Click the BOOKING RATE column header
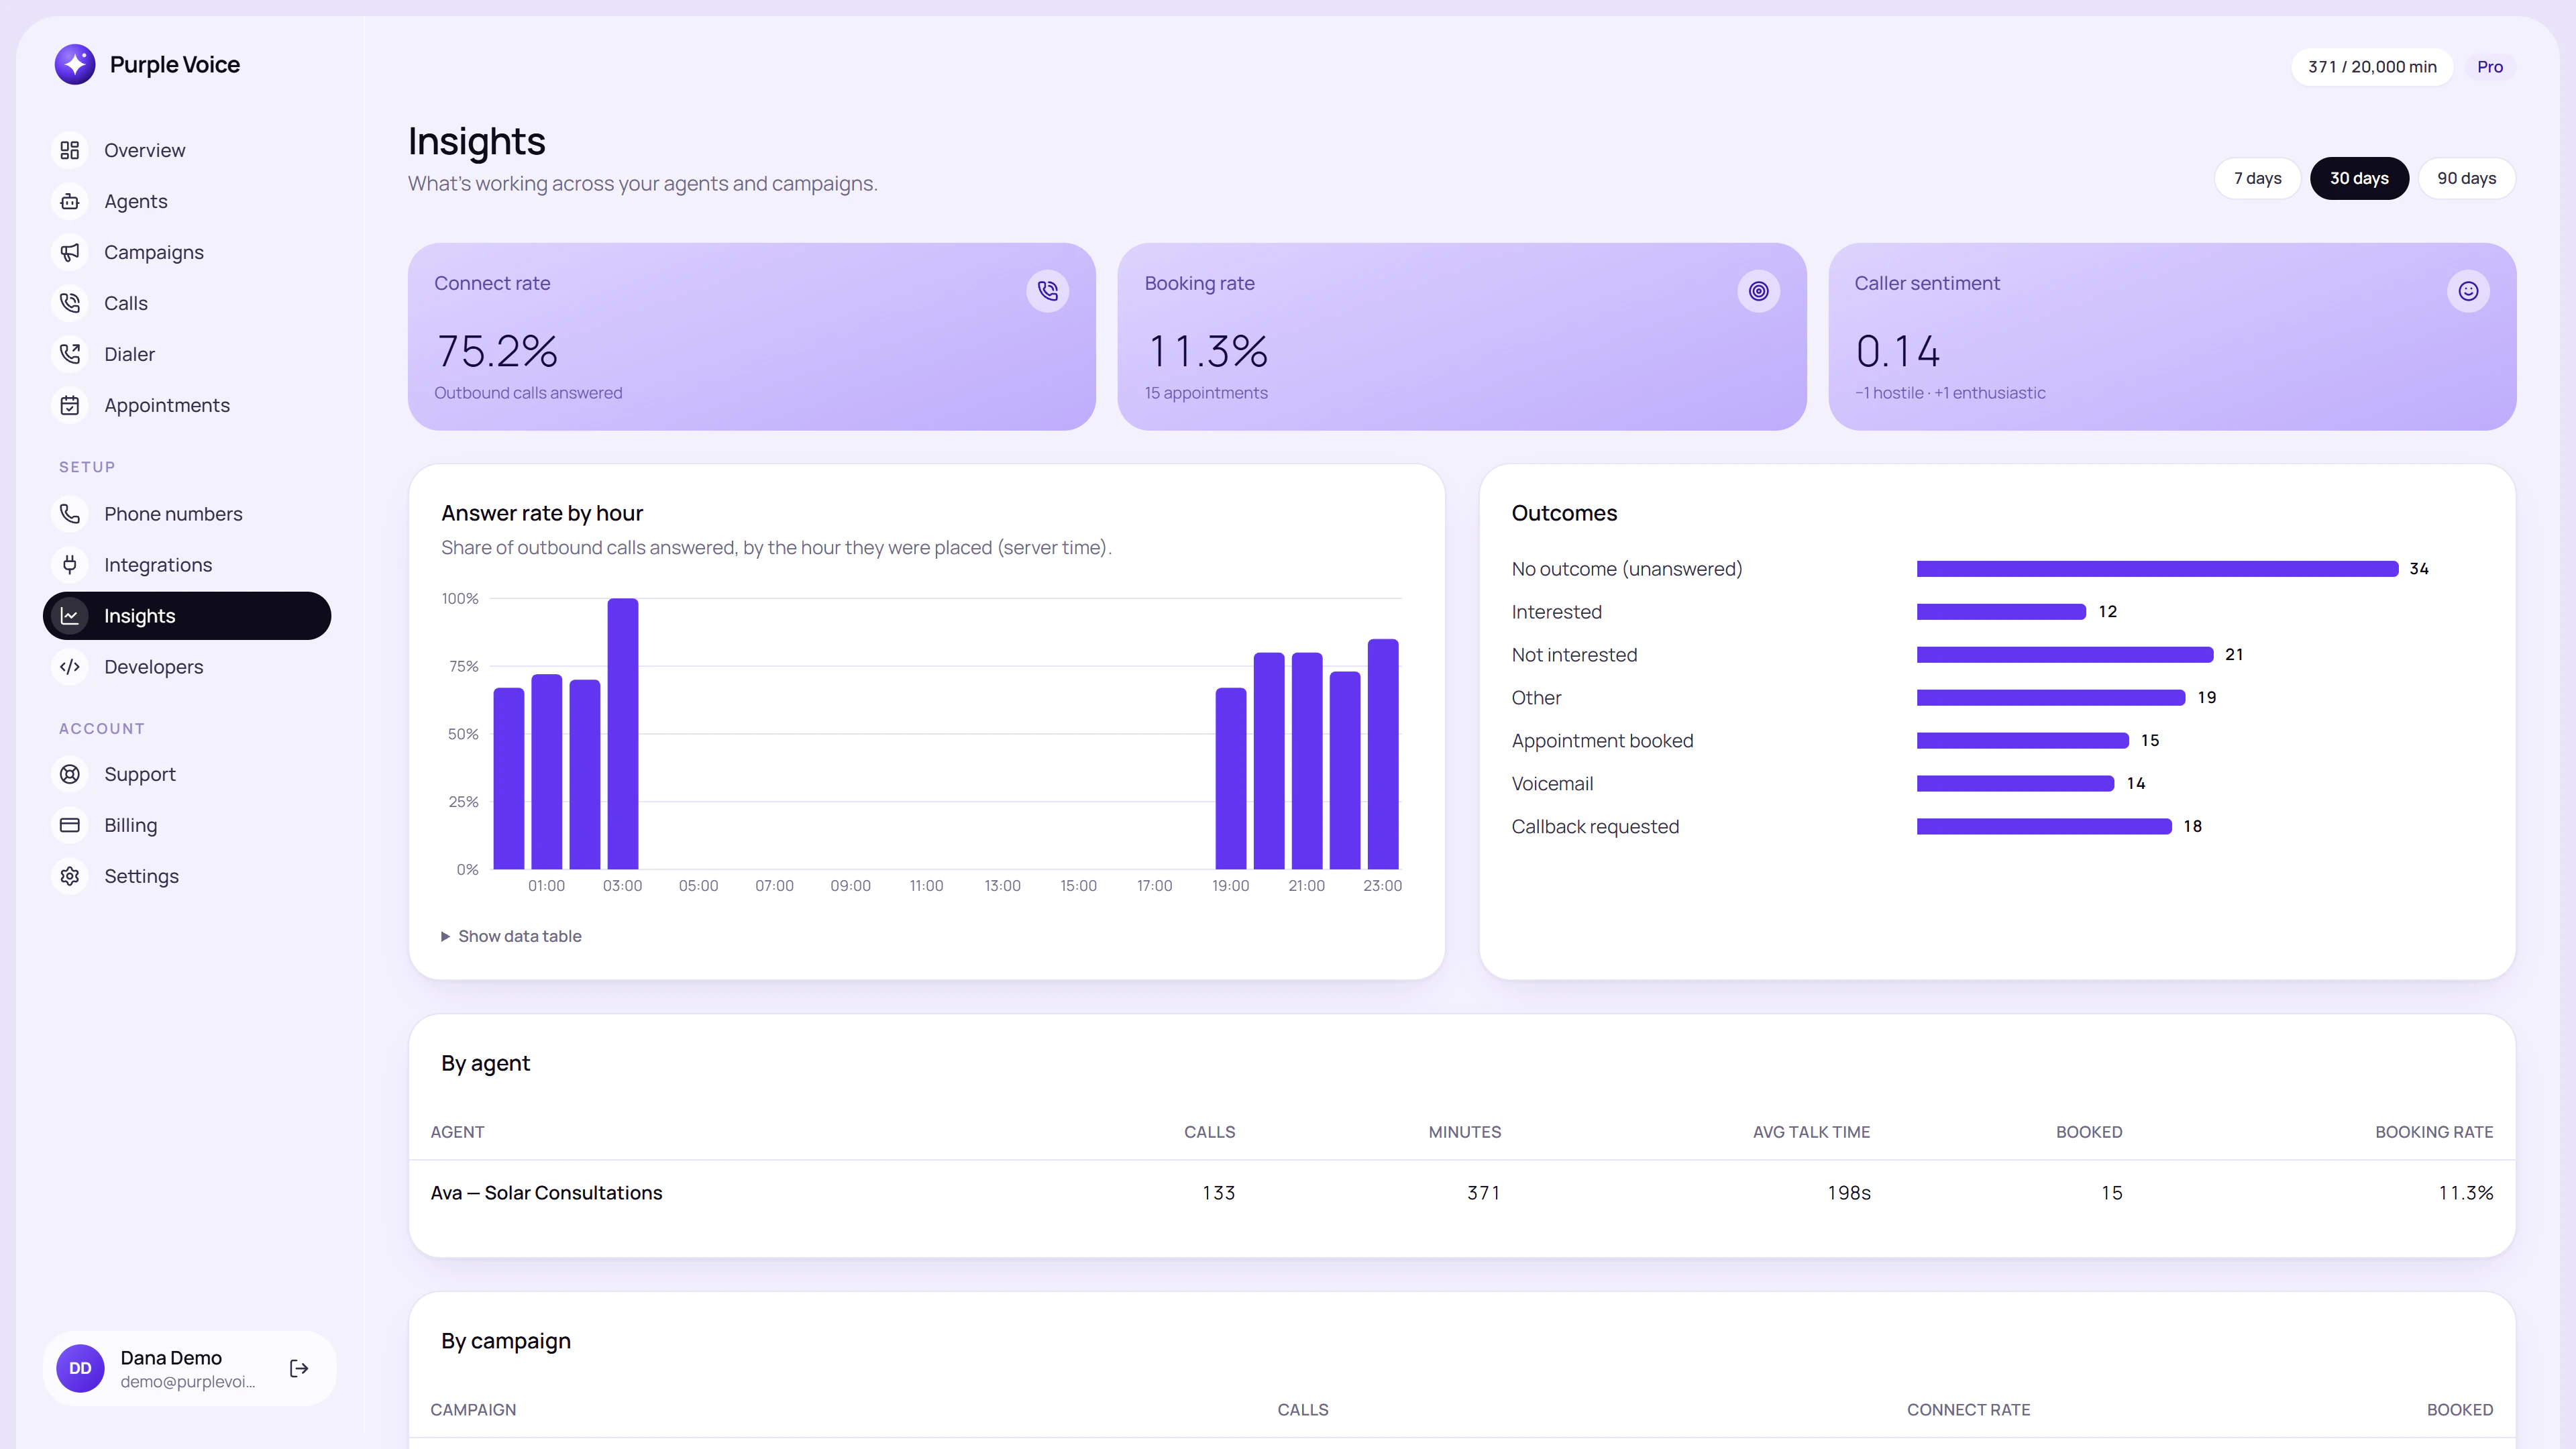 point(2434,1132)
